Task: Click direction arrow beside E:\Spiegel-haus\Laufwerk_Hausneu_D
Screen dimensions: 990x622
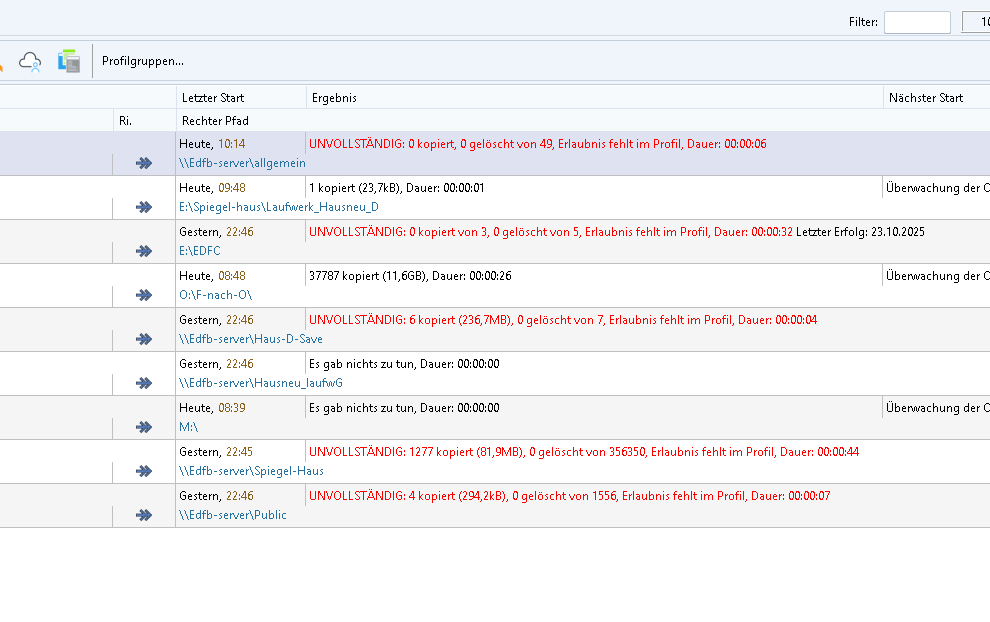Action: coord(144,207)
